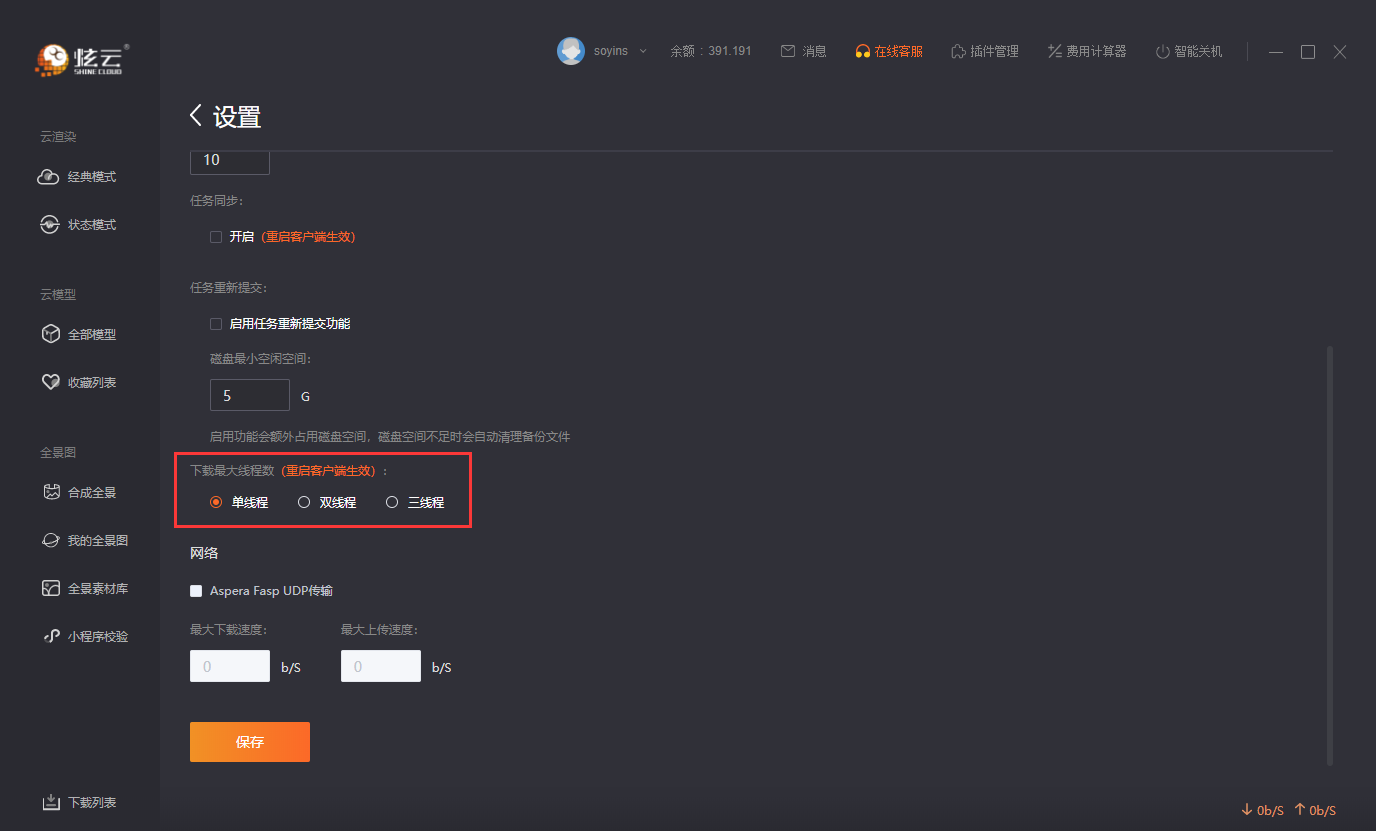Image resolution: width=1376 pixels, height=831 pixels.
Task: Click the 网络 section heading
Action: click(204, 553)
